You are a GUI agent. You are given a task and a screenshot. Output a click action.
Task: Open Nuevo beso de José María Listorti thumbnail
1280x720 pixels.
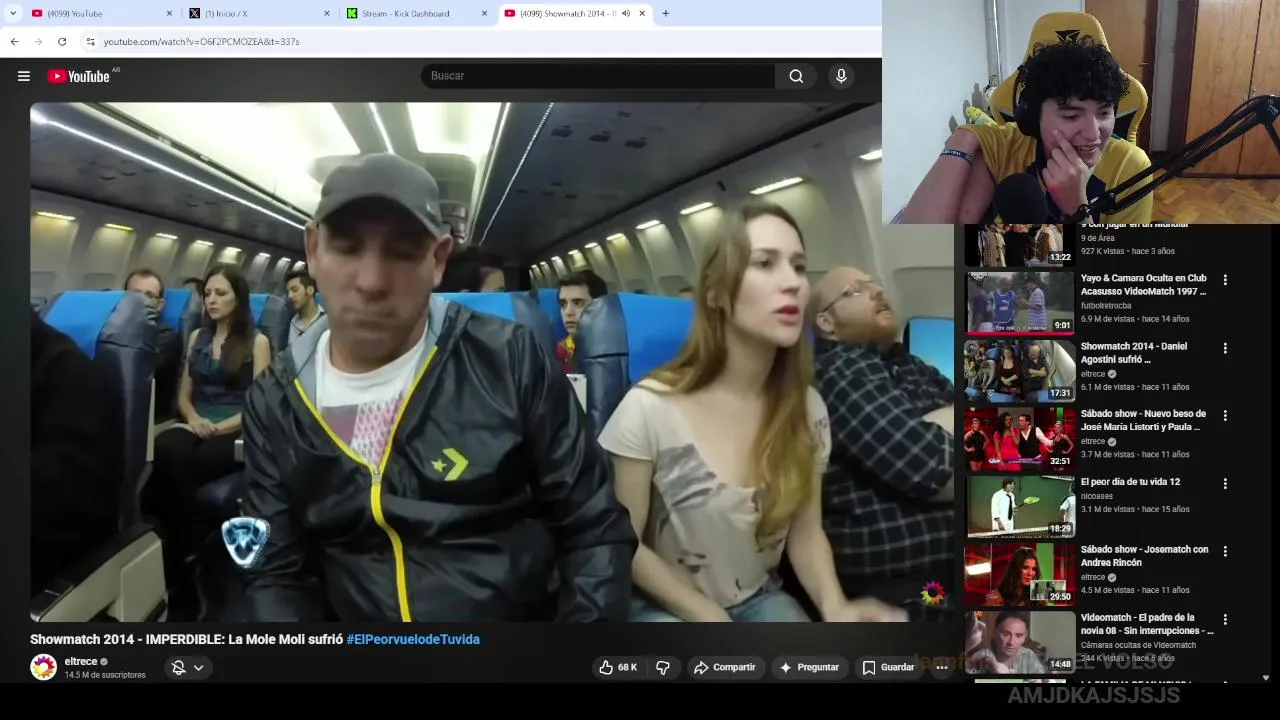point(1019,437)
